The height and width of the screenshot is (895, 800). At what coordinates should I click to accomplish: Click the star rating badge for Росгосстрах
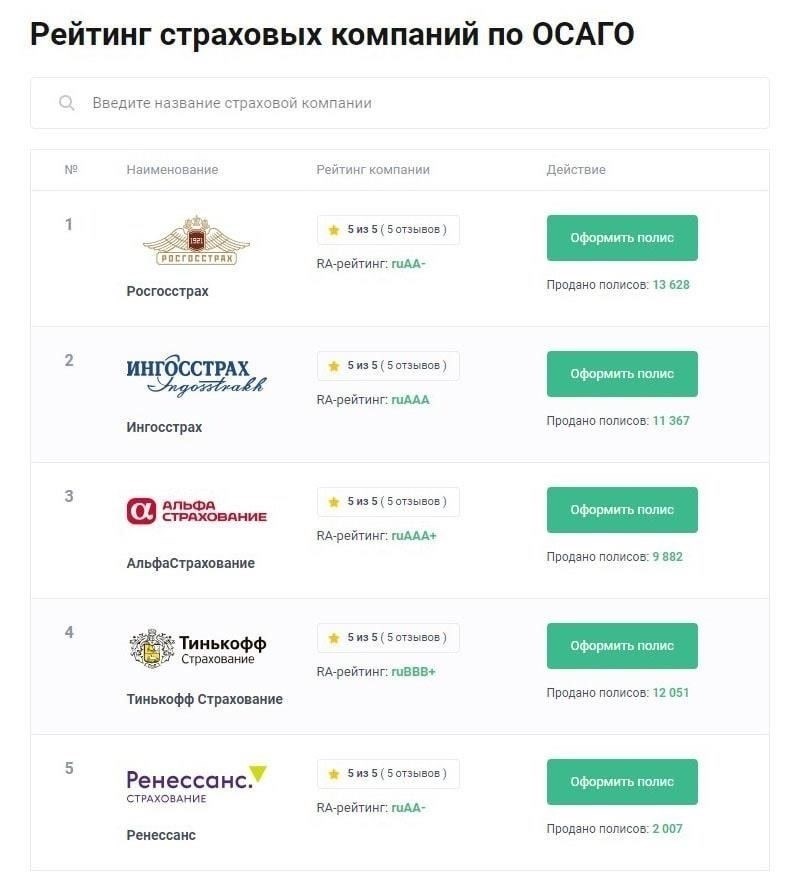coord(388,229)
